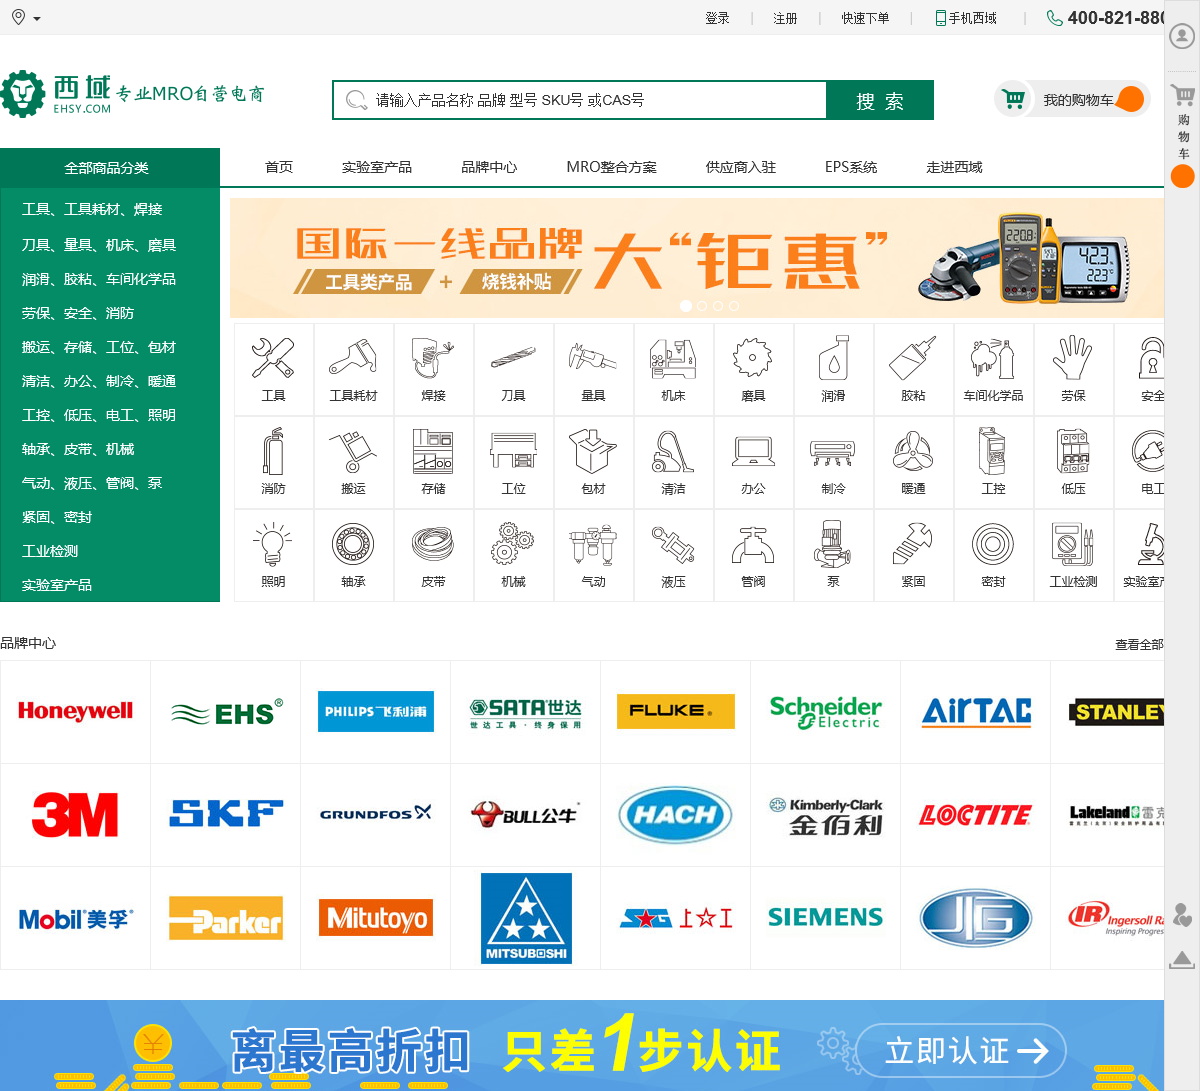Open the 存储 storage icon

click(x=433, y=451)
